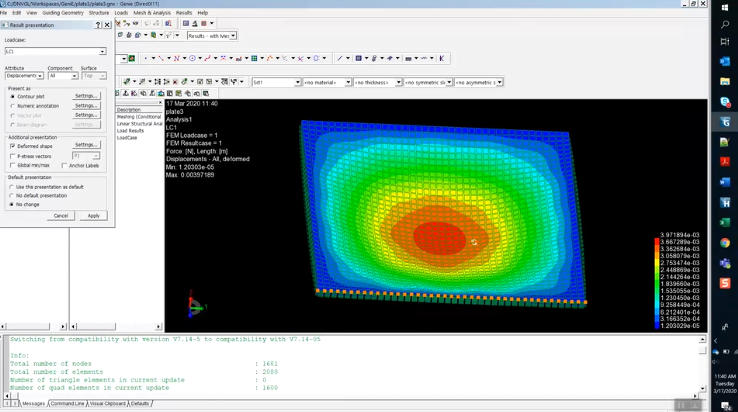Open the Structure menu

pyautogui.click(x=99, y=13)
